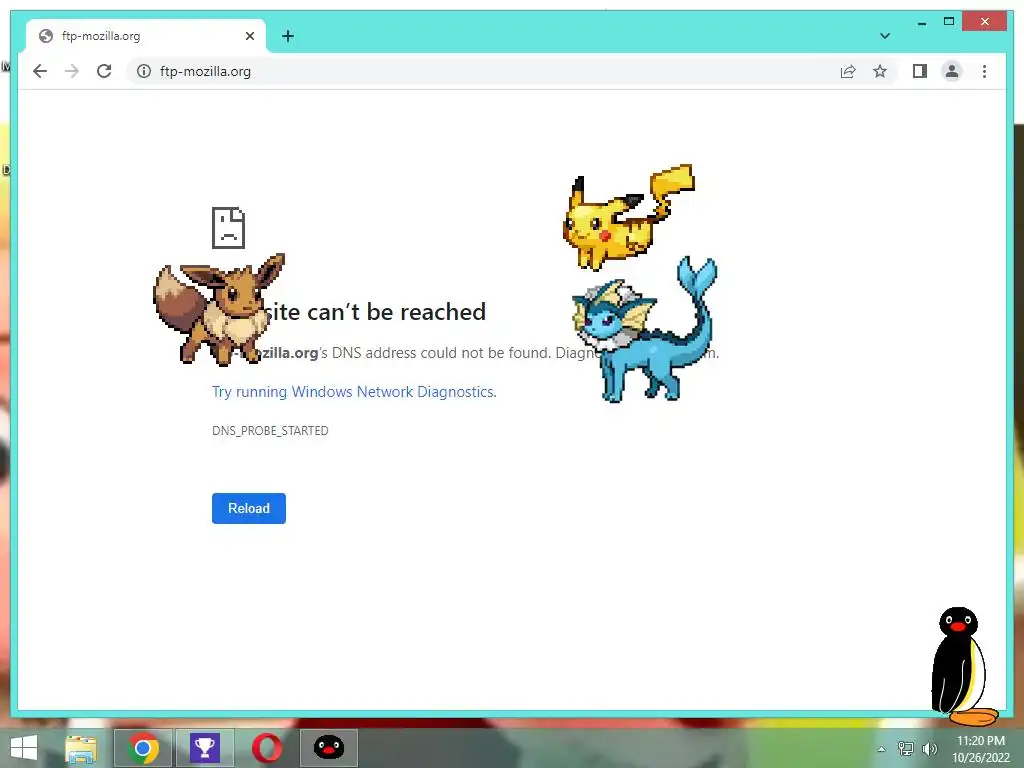Show hidden system tray icons arrow
This screenshot has height=768, width=1024.
point(882,749)
